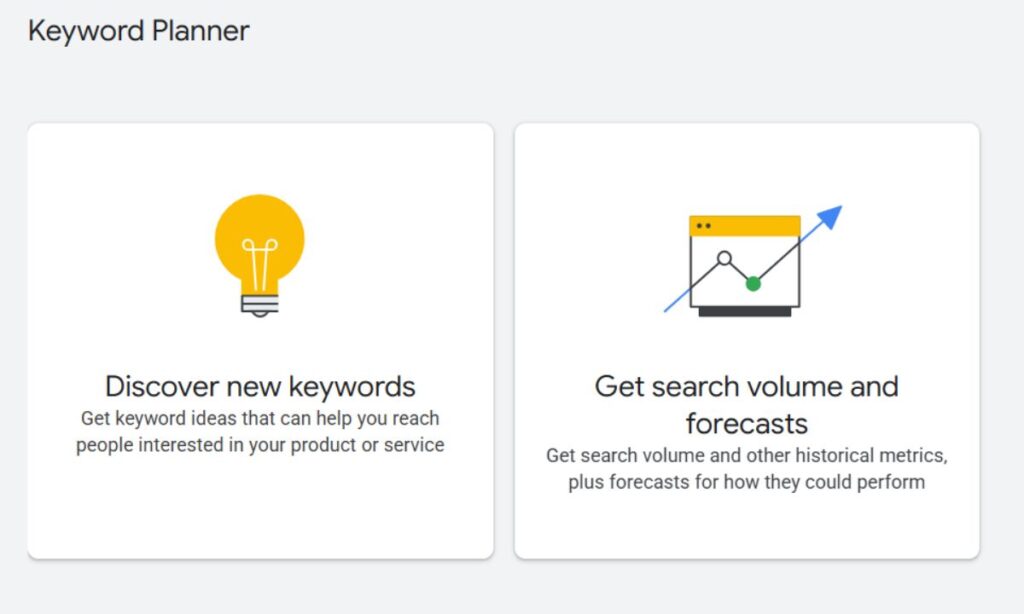
Task: Click the lightbulb base in the illustration
Action: coord(259,305)
